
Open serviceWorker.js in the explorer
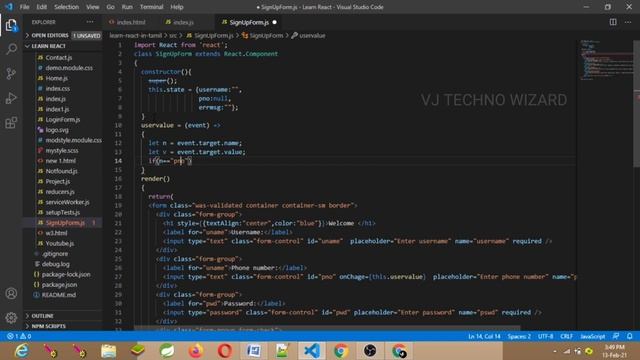(x=67, y=202)
